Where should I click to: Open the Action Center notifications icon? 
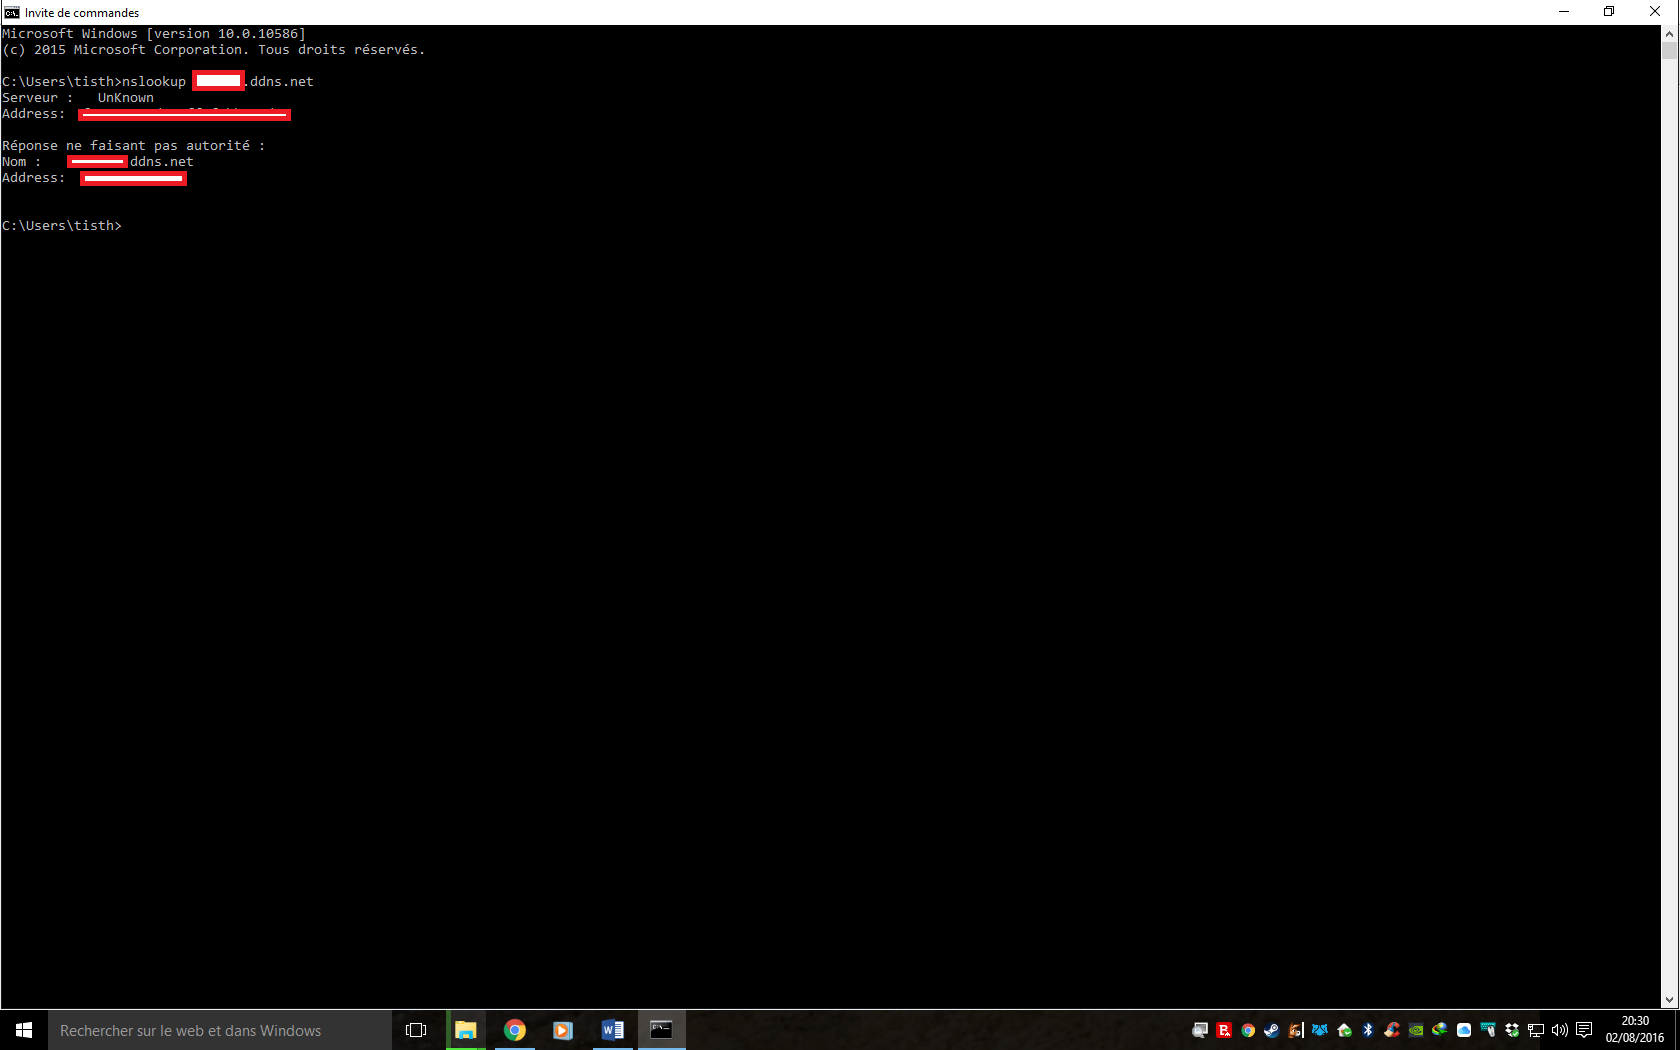click(x=1584, y=1030)
